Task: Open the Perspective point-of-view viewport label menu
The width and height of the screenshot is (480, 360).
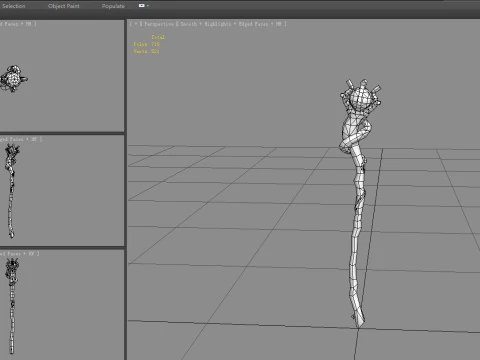Action: point(159,24)
